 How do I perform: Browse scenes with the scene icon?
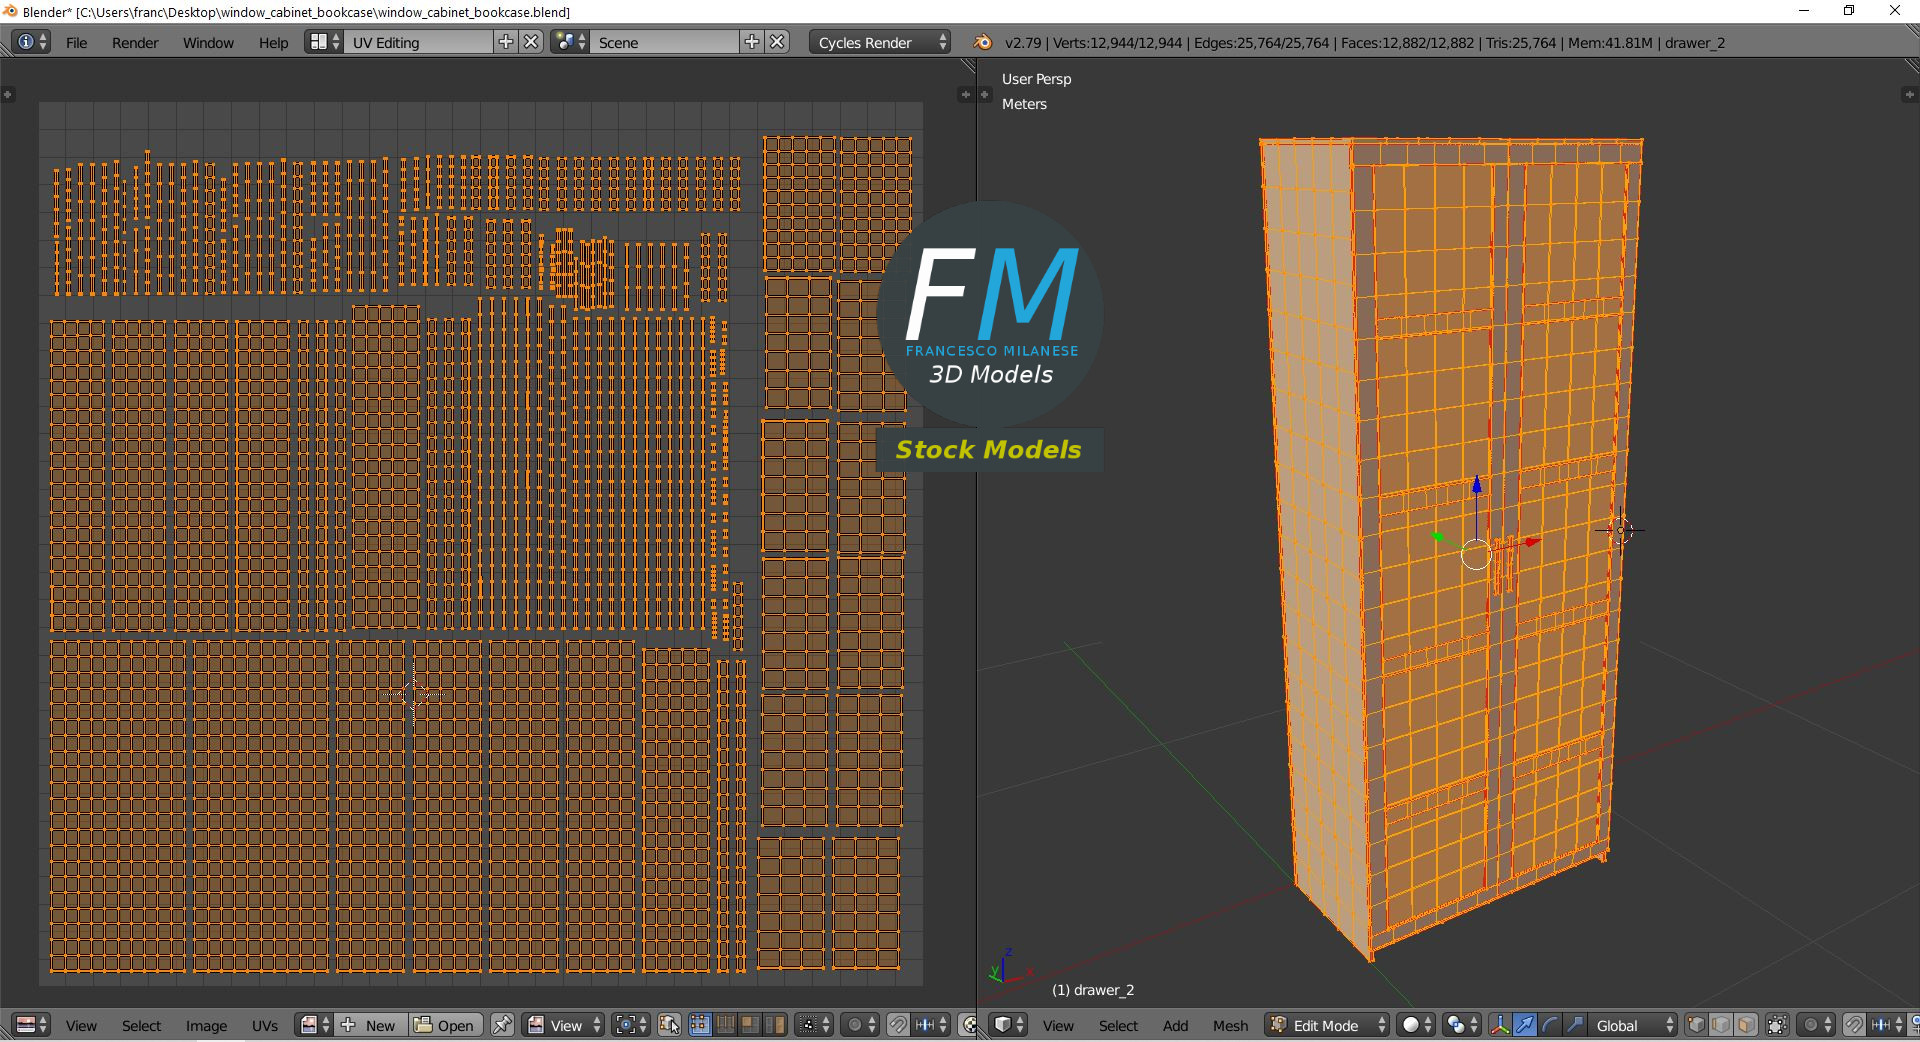(570, 42)
